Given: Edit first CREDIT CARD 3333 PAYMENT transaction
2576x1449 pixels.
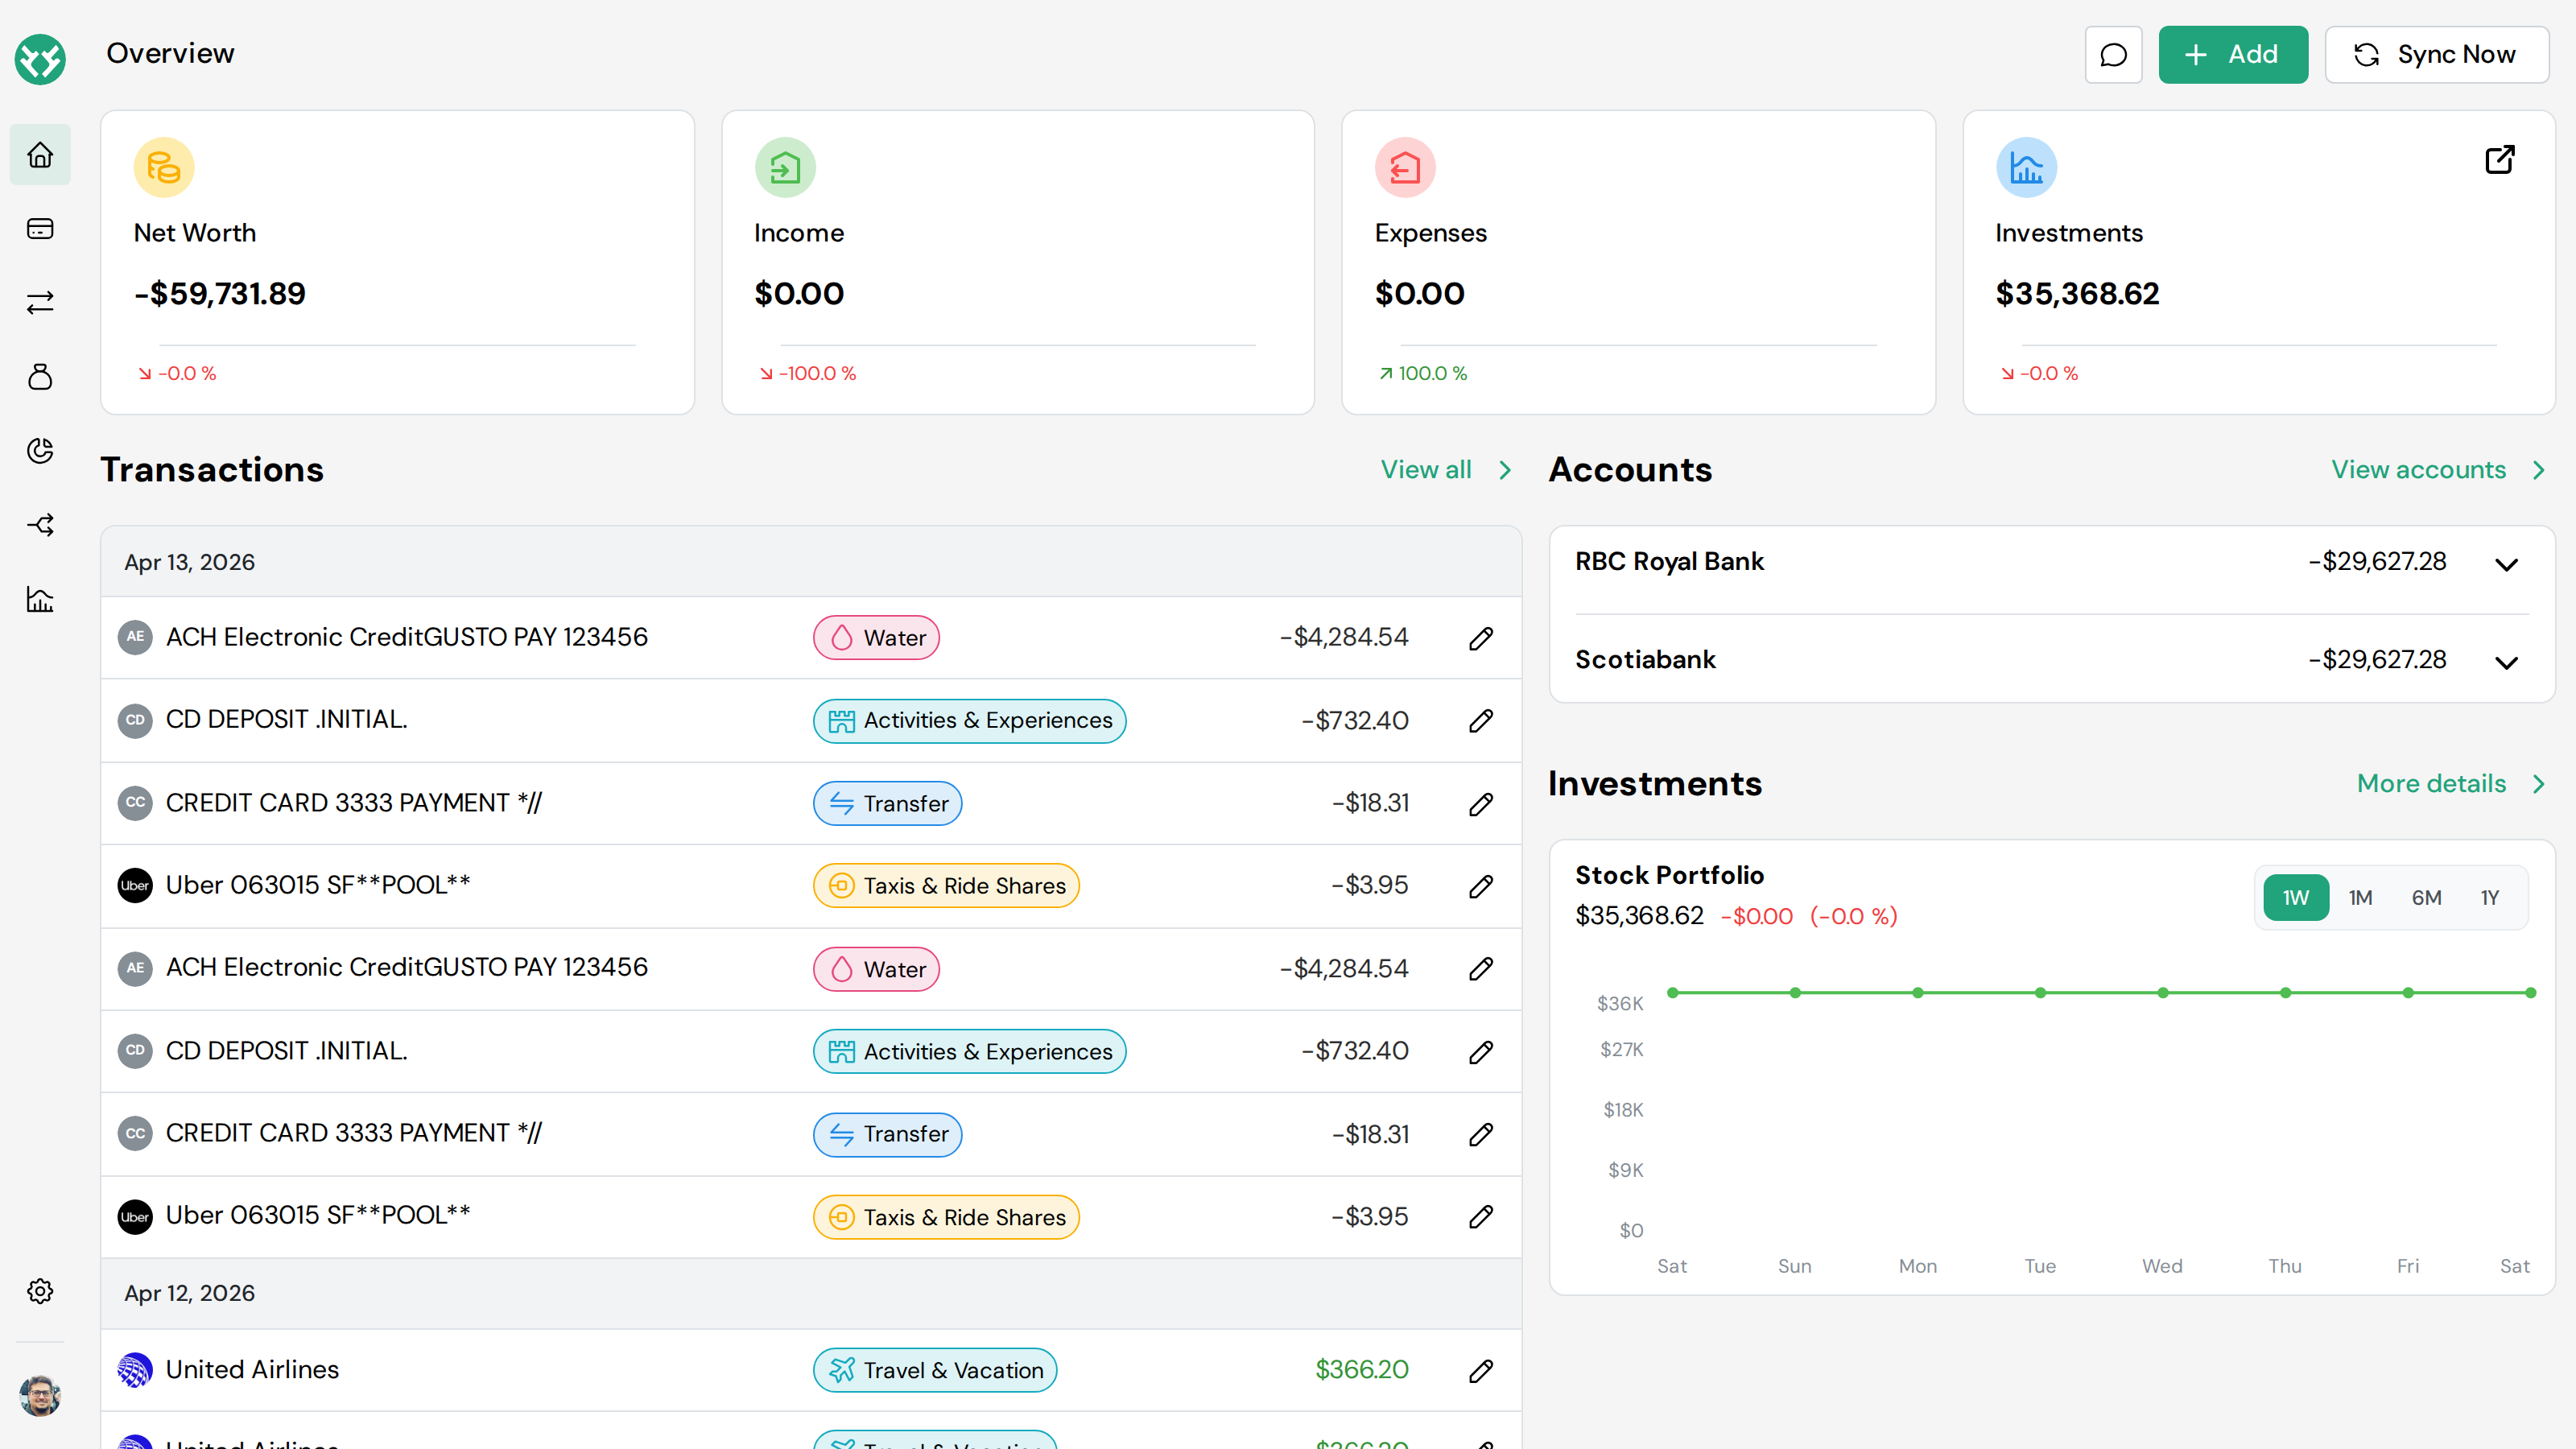Looking at the screenshot, I should pyautogui.click(x=1481, y=804).
